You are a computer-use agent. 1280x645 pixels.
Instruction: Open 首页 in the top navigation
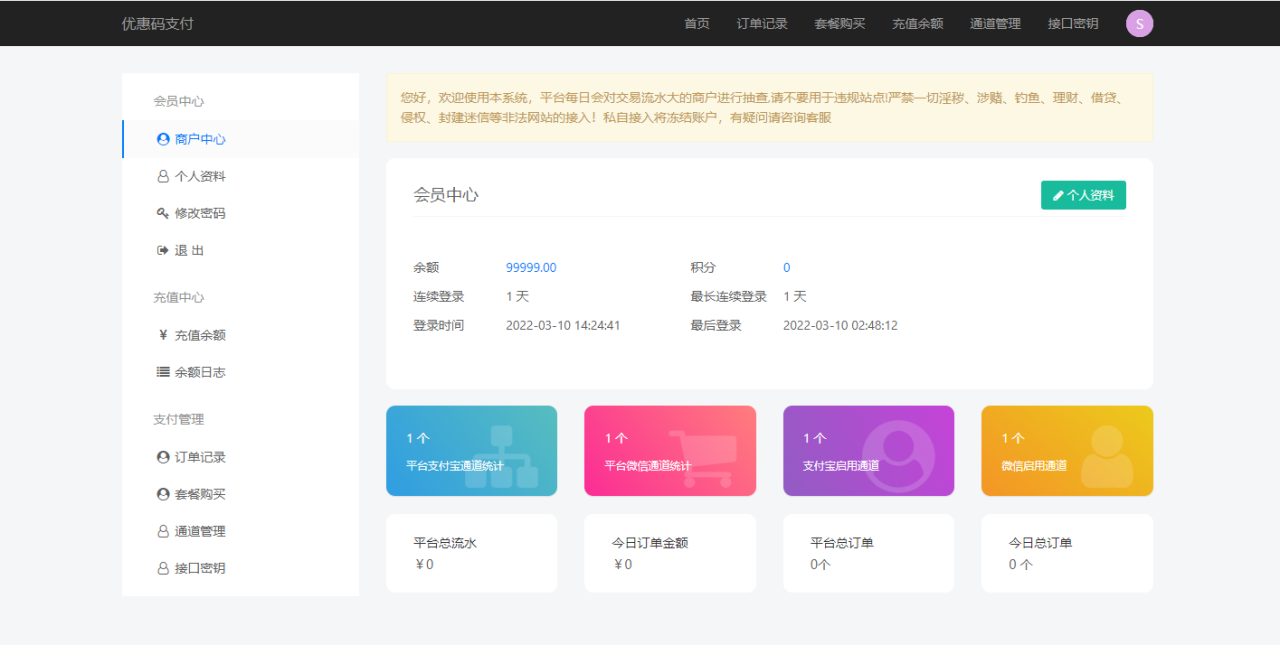697,24
